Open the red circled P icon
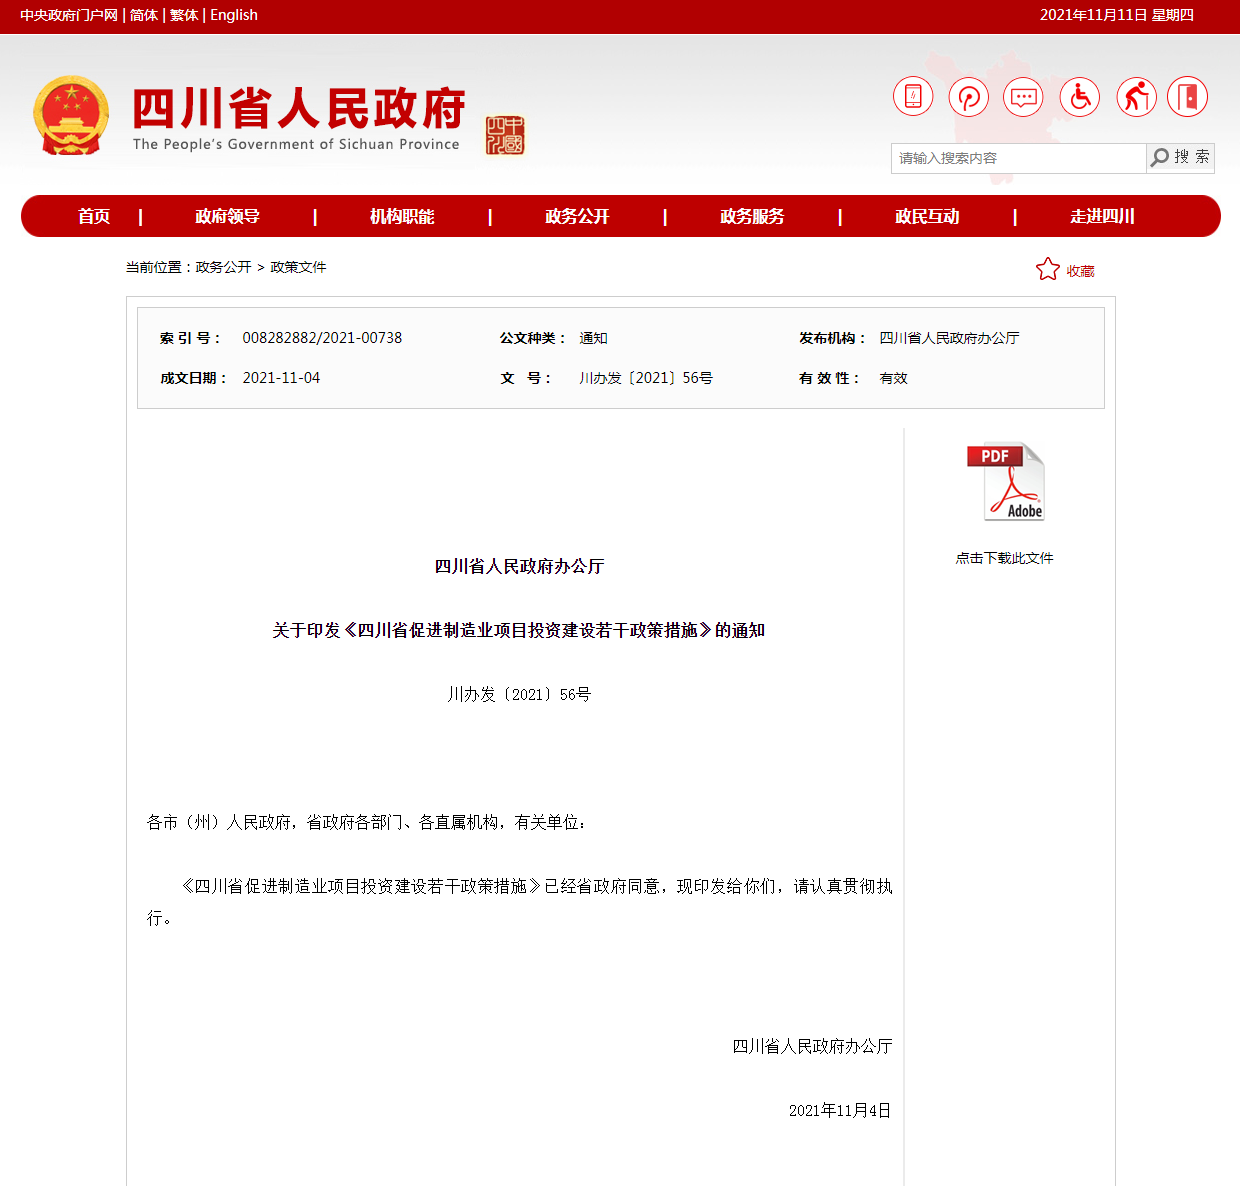The height and width of the screenshot is (1186, 1240). pyautogui.click(x=968, y=97)
